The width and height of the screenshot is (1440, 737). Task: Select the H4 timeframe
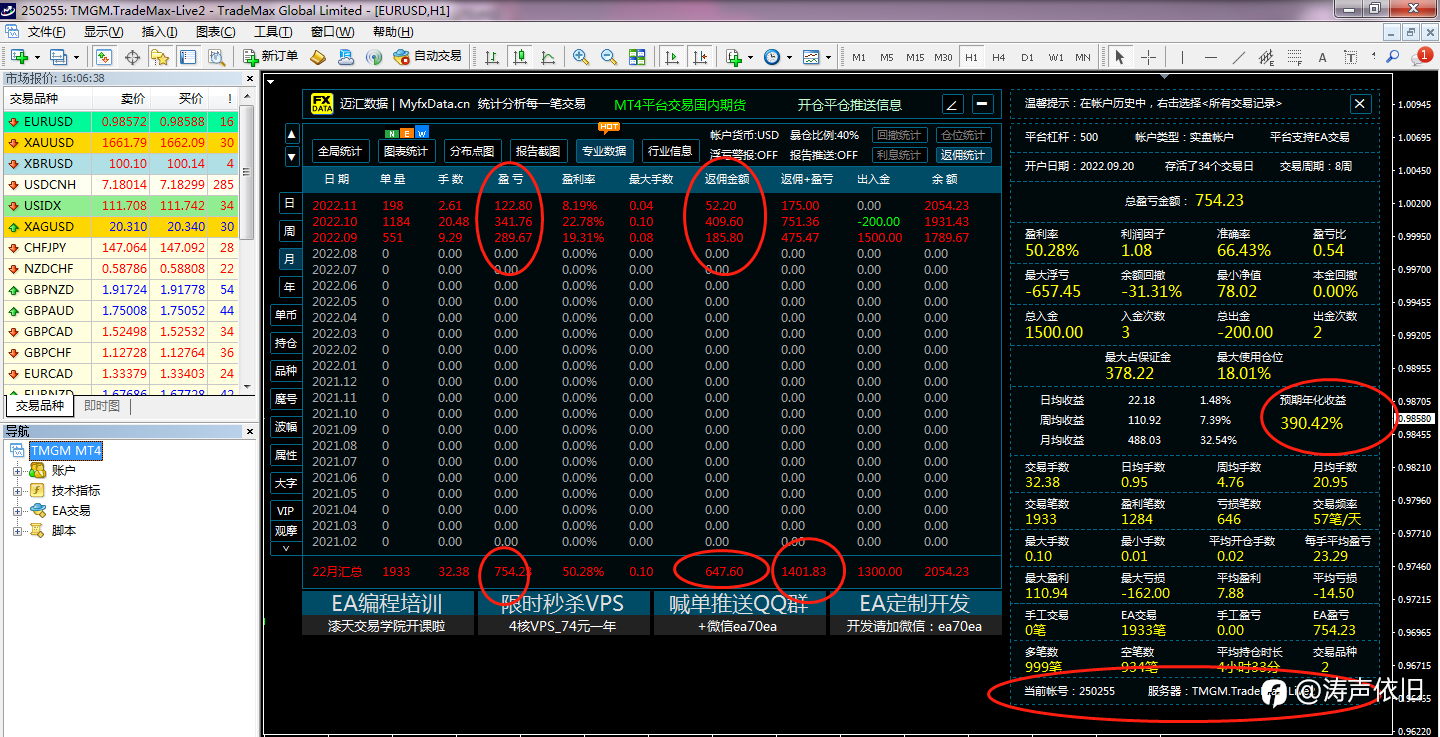click(x=998, y=57)
